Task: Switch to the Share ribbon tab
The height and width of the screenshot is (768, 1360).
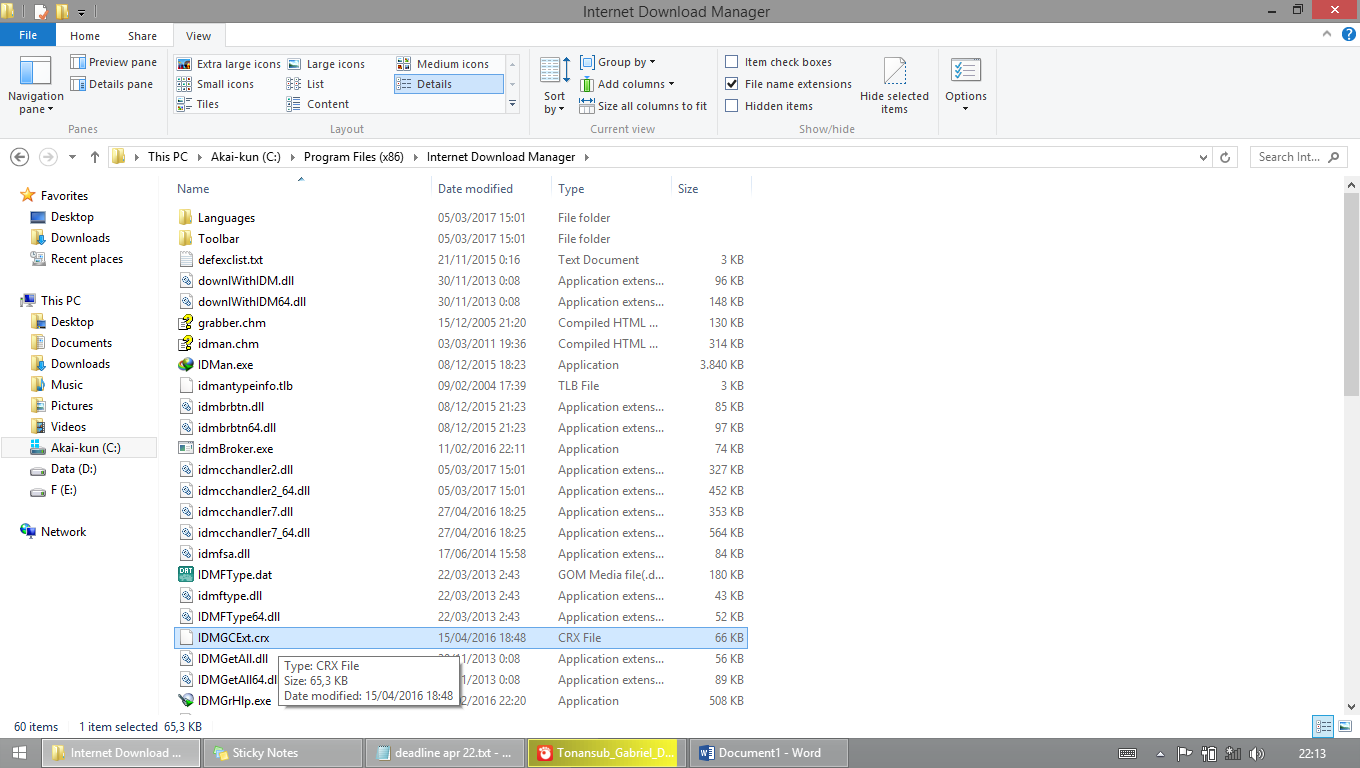Action: click(x=142, y=36)
